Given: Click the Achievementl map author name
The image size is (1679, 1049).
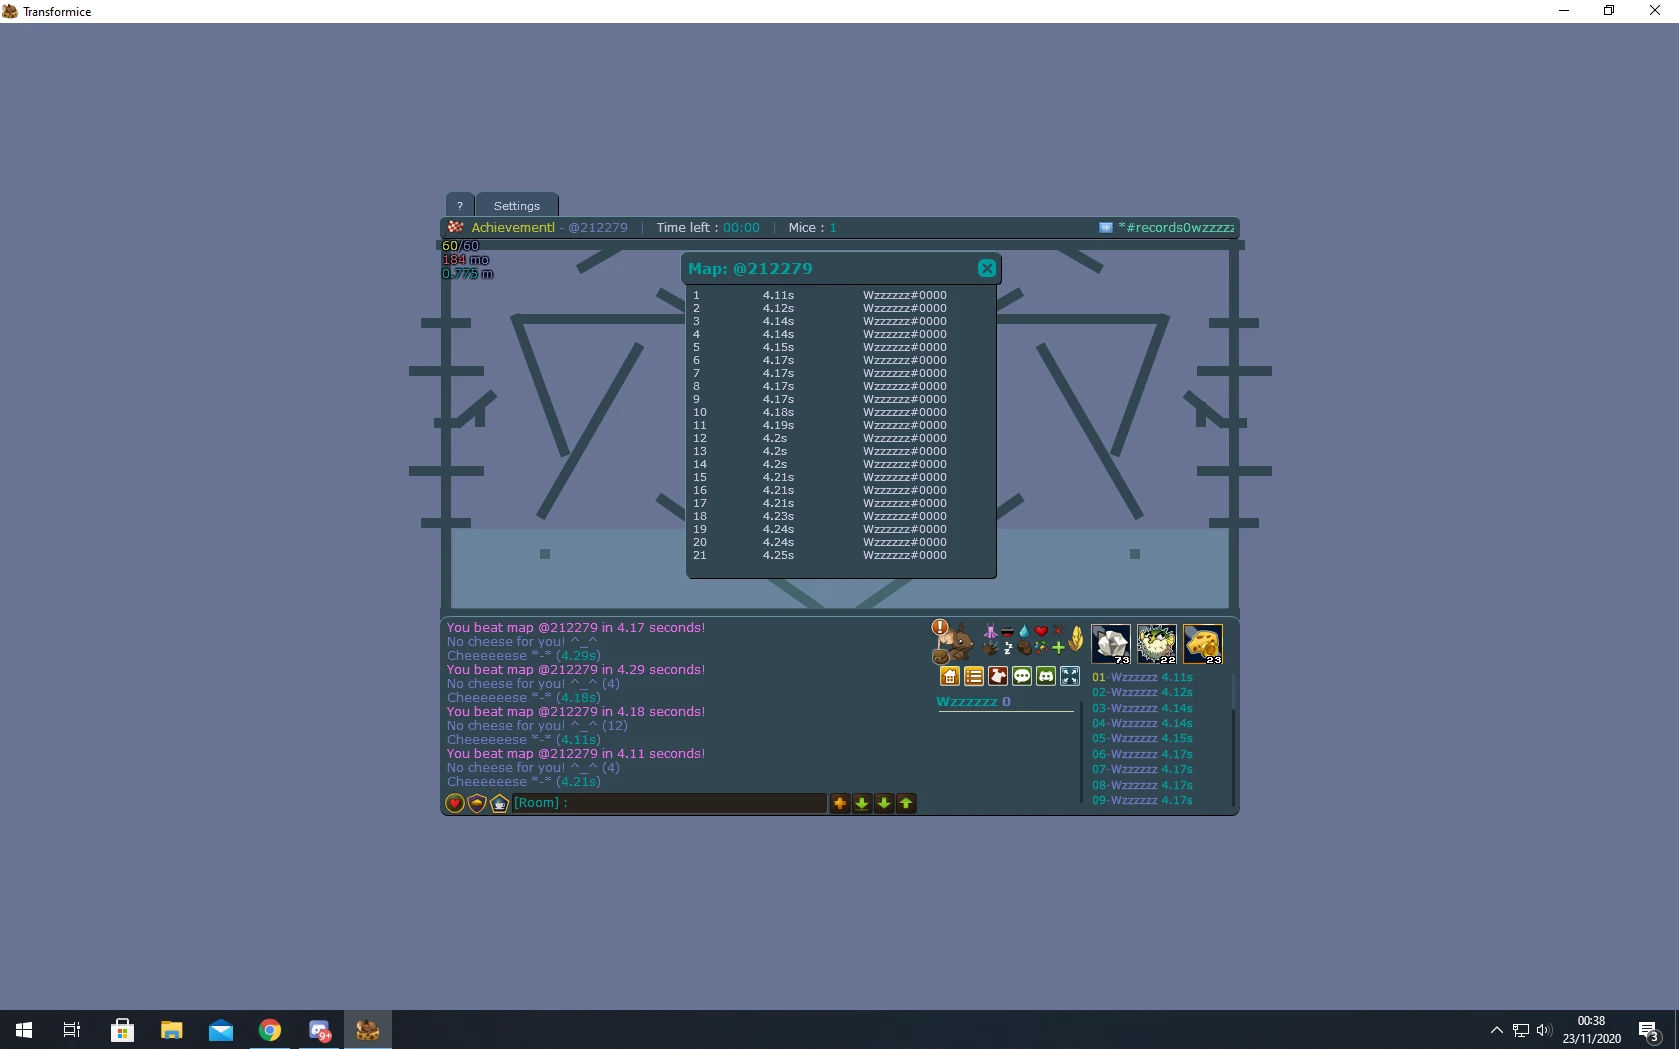Looking at the screenshot, I should [513, 227].
